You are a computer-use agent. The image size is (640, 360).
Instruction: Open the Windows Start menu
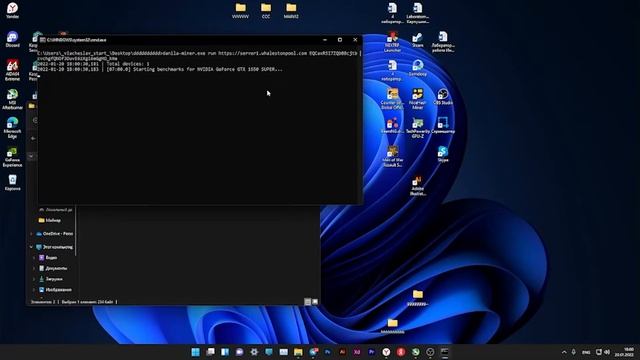[x=196, y=352]
